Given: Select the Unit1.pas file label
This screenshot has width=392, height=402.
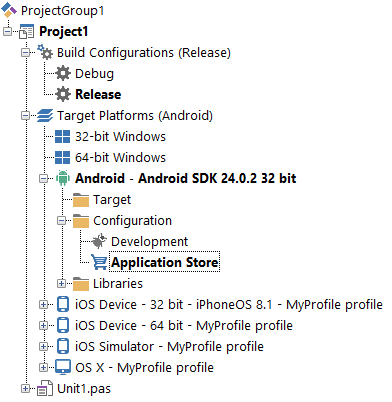Looking at the screenshot, I should pyautogui.click(x=84, y=389).
